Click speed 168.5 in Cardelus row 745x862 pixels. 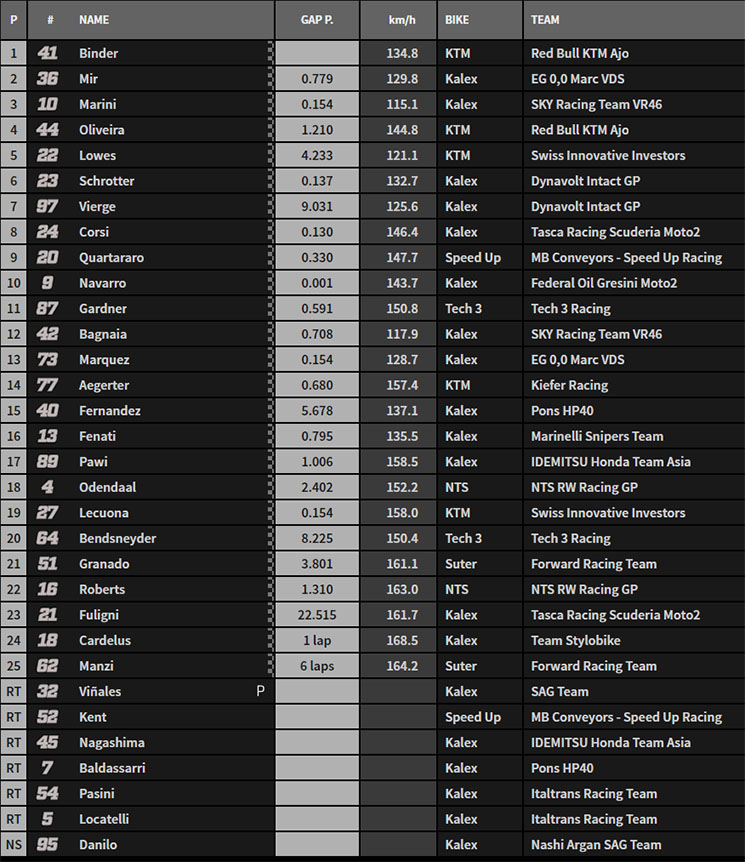click(402, 640)
